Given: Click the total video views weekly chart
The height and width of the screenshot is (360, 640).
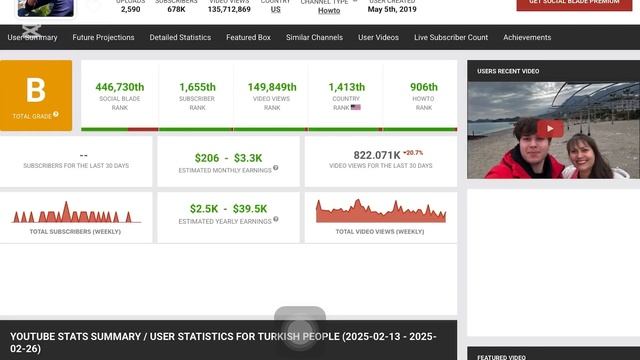Looking at the screenshot, I should [381, 211].
